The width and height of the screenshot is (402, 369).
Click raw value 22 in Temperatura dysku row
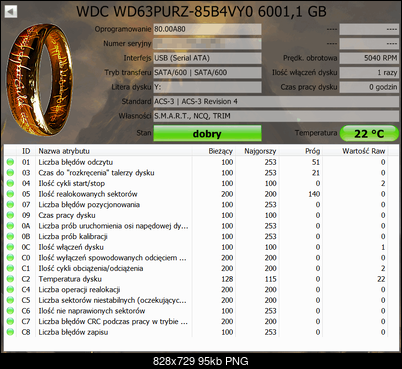tap(381, 279)
